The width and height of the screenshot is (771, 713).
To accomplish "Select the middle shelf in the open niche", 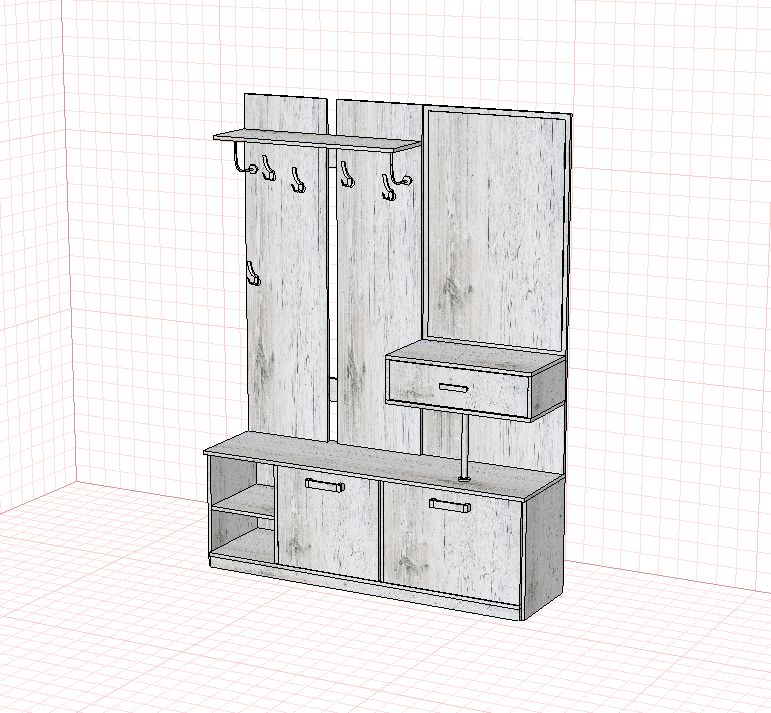I will [244, 501].
